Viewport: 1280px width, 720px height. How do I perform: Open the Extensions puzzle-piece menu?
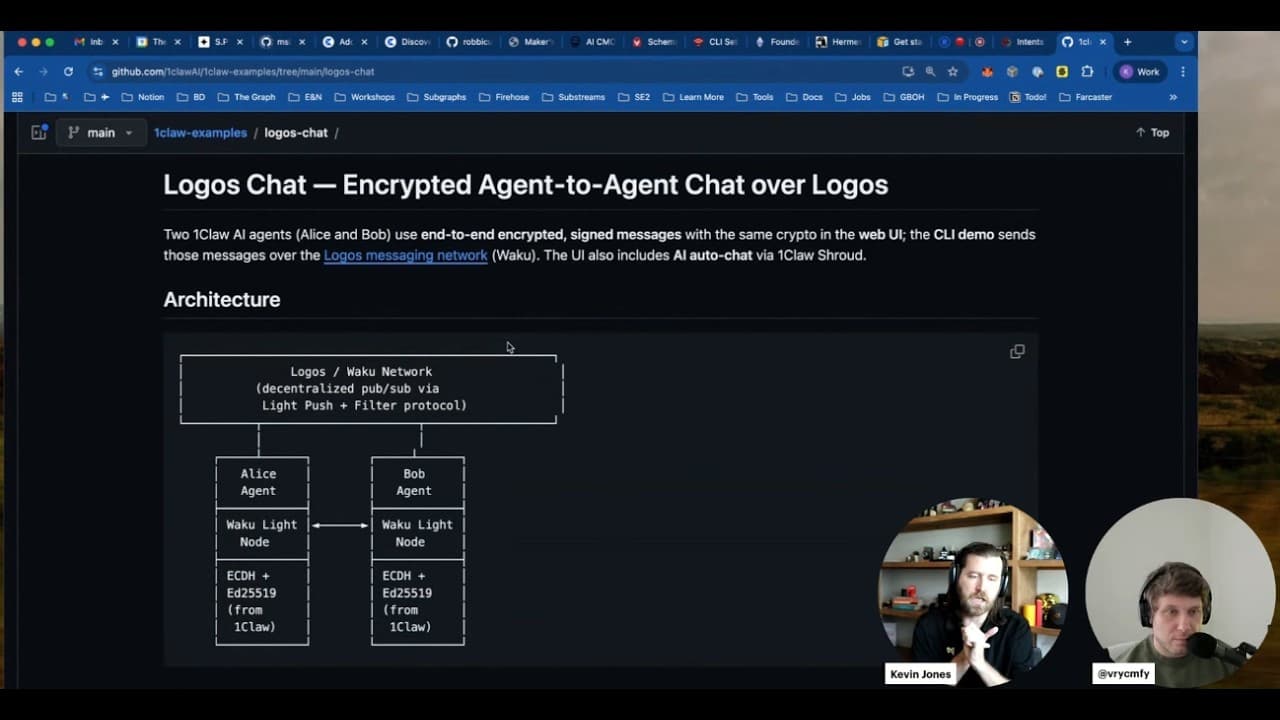(x=1087, y=72)
